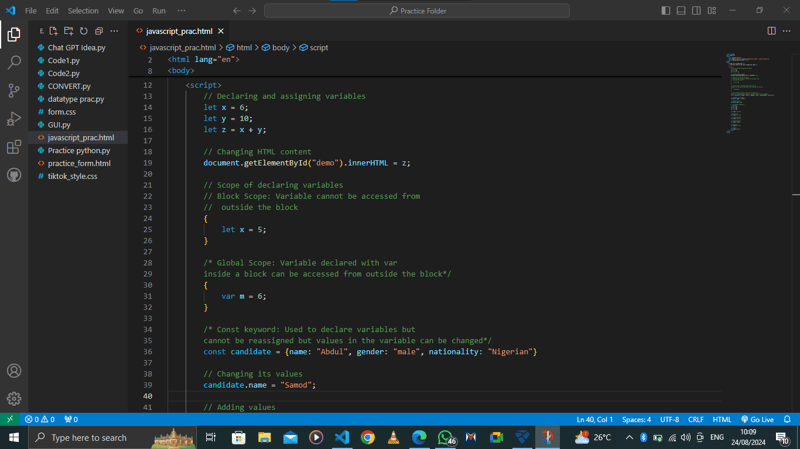Open the Extensions view
Viewport: 800px width, 449px height.
[x=14, y=147]
